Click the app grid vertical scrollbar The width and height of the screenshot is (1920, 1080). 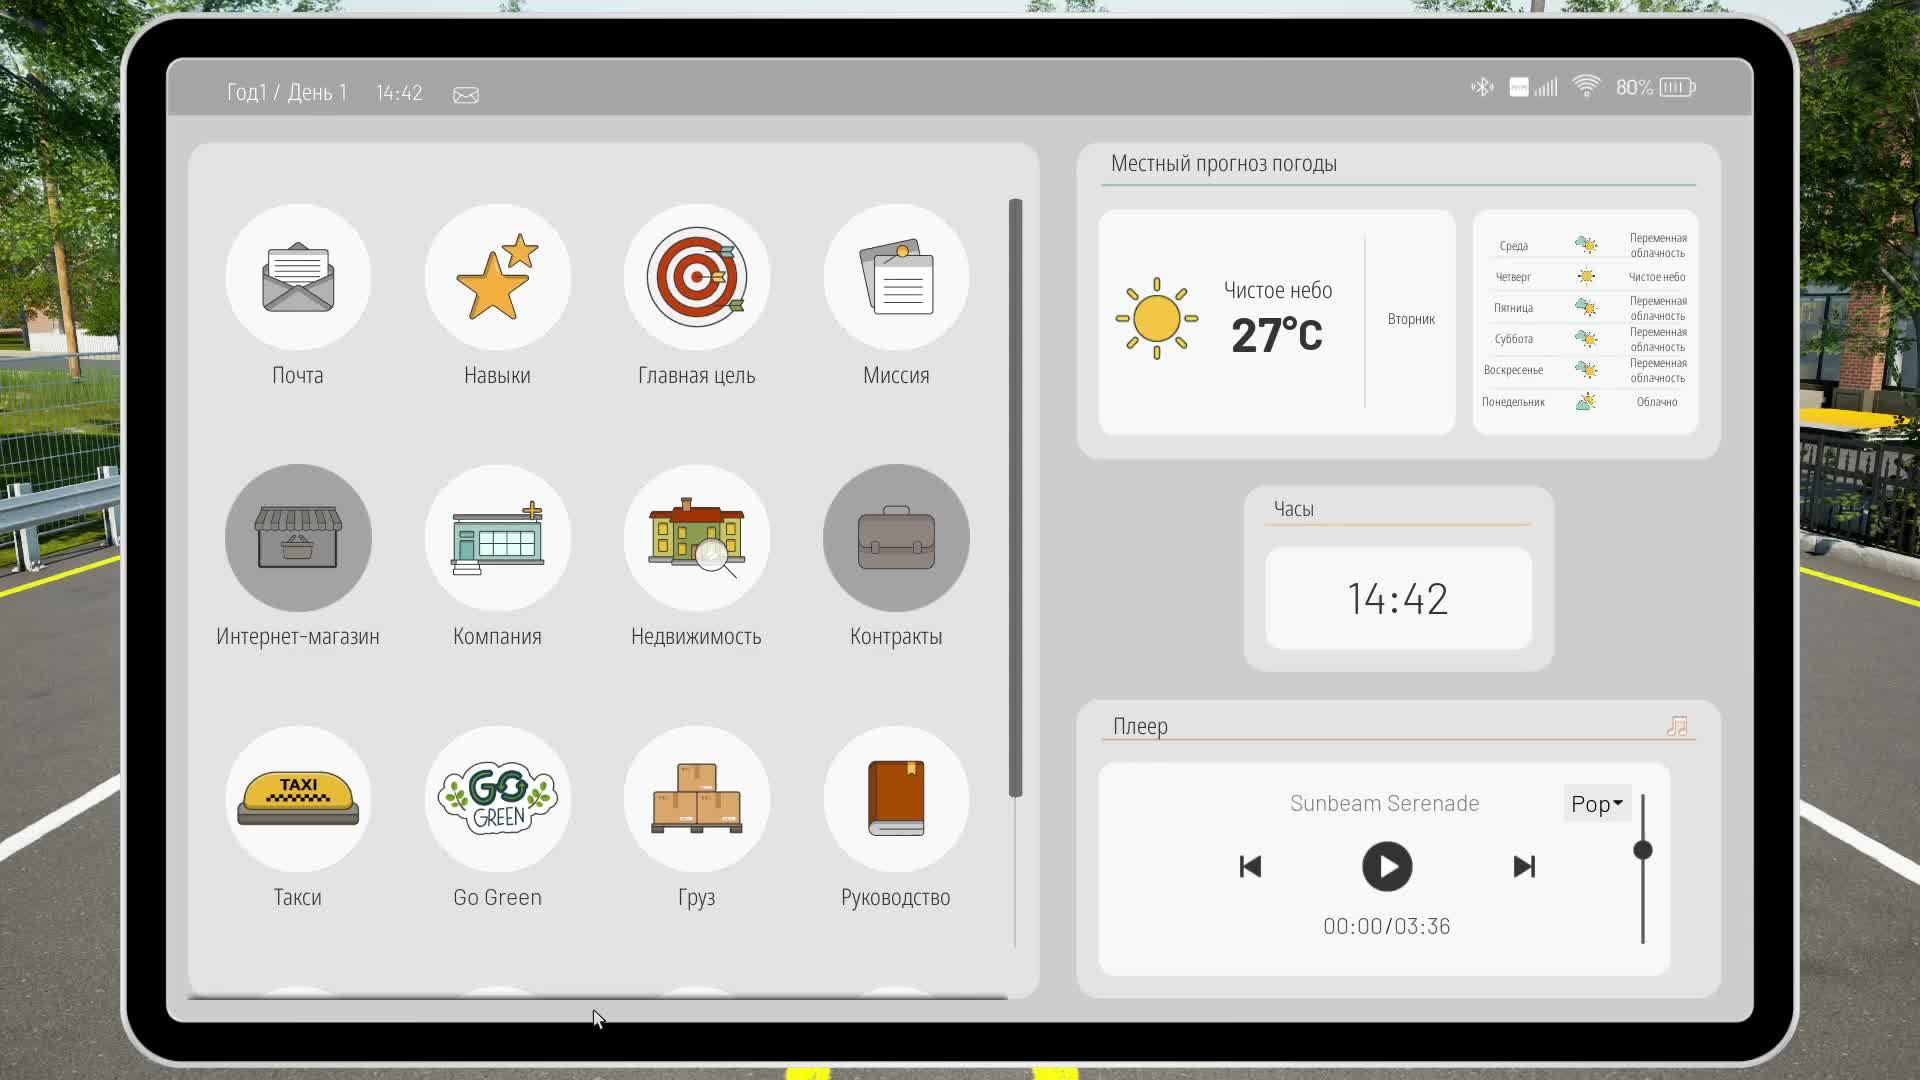point(1015,498)
